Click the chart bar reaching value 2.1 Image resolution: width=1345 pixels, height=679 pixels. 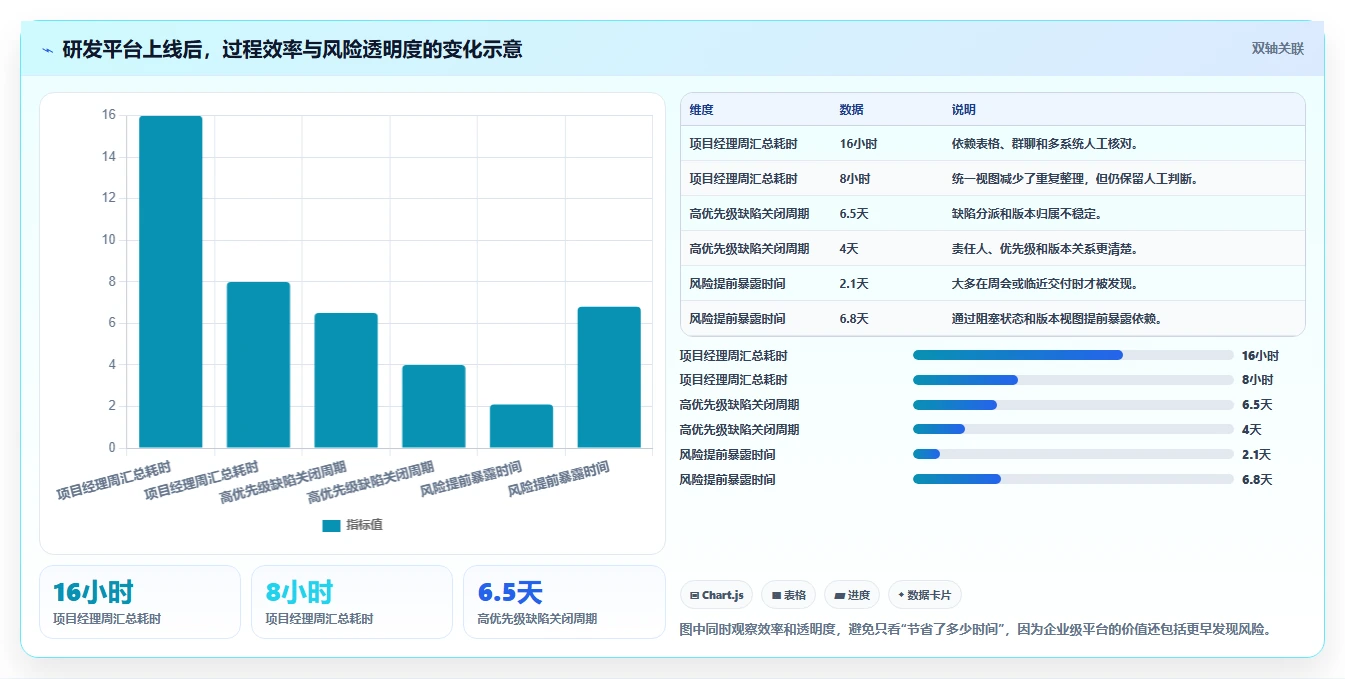[521, 426]
